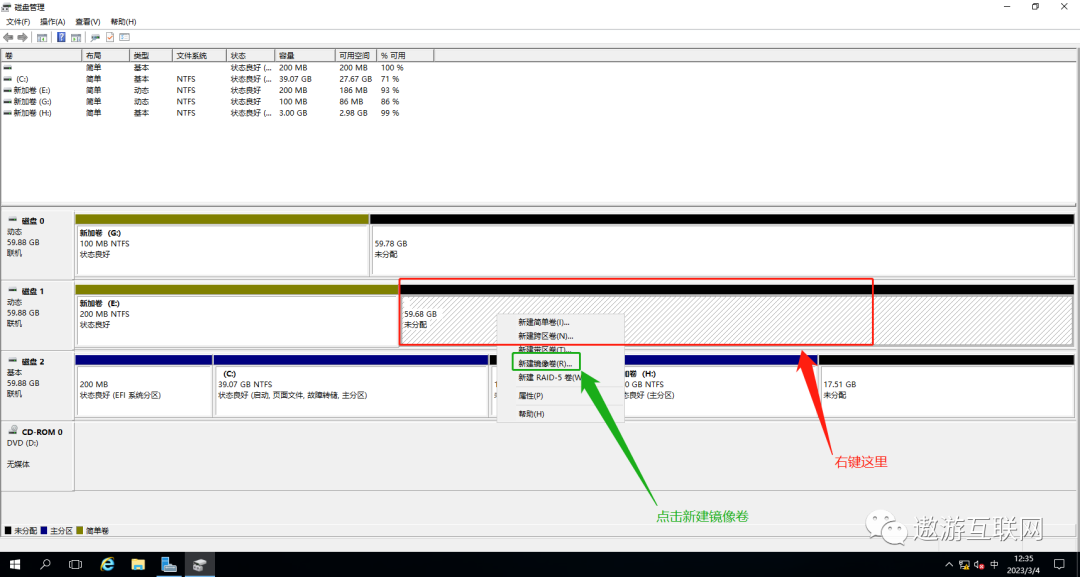
Task: Select the 17.51 GB unallocated space on Disk 2
Action: click(x=947, y=386)
